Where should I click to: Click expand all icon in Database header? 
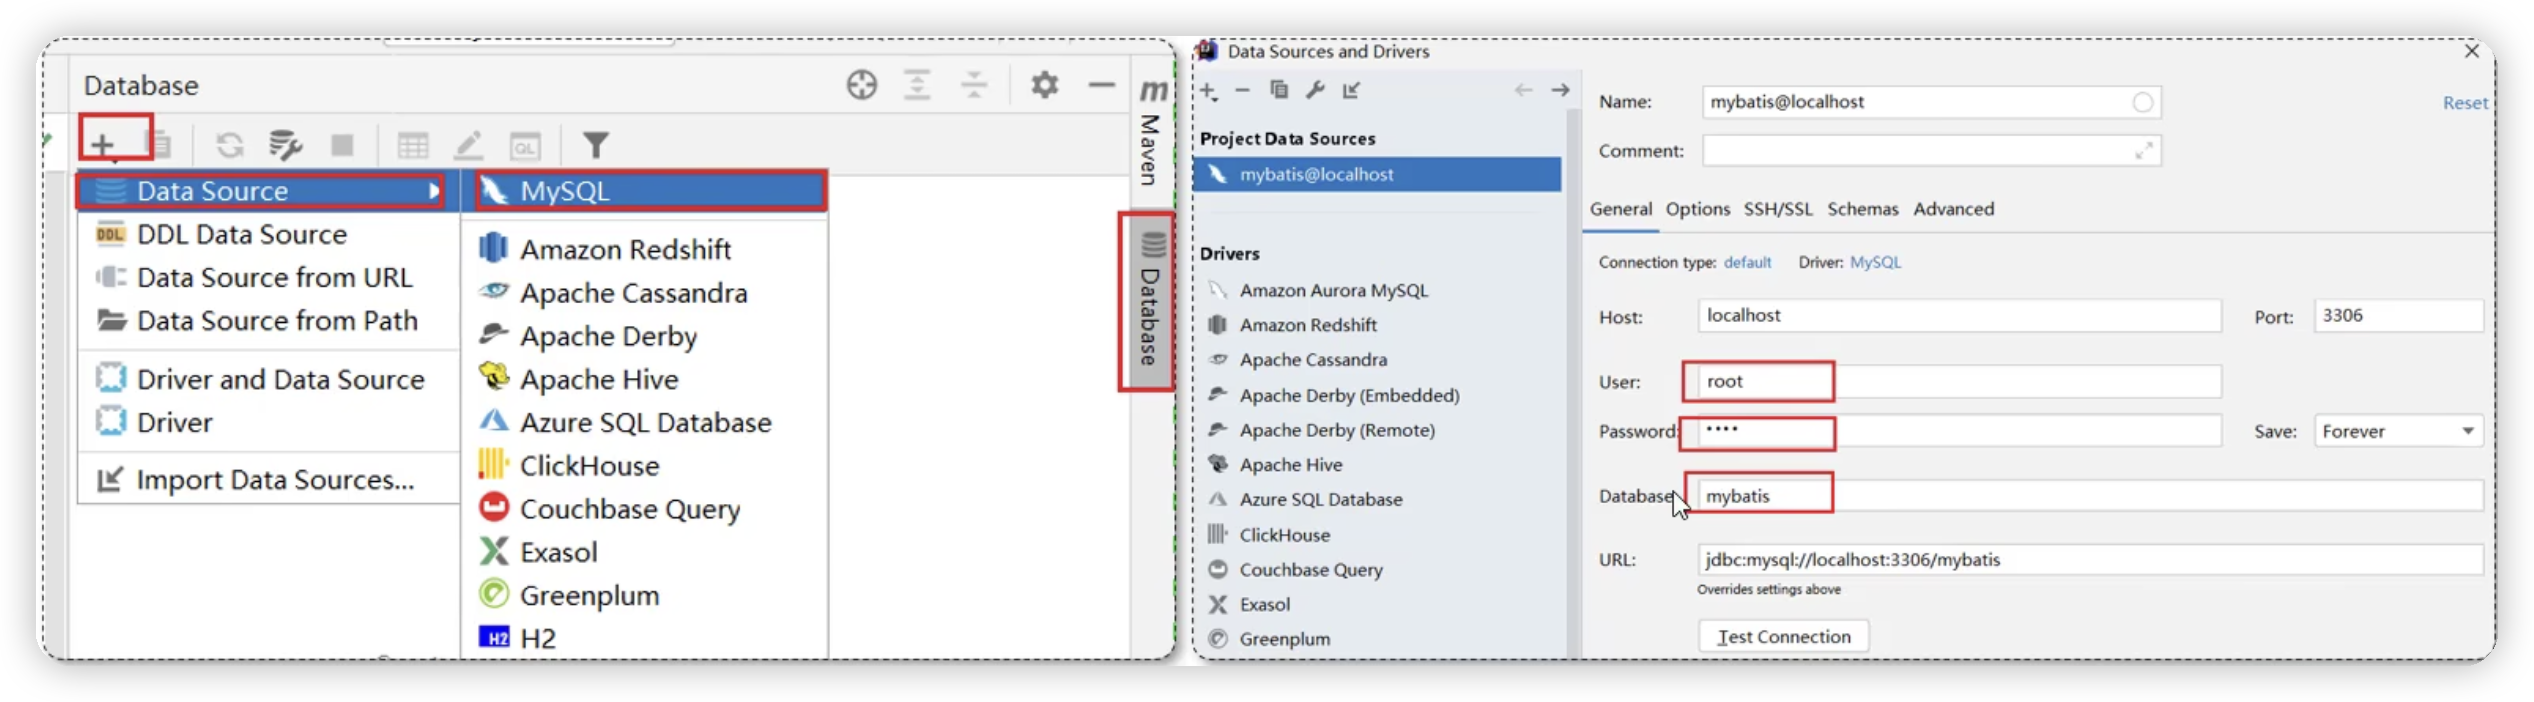coord(916,85)
